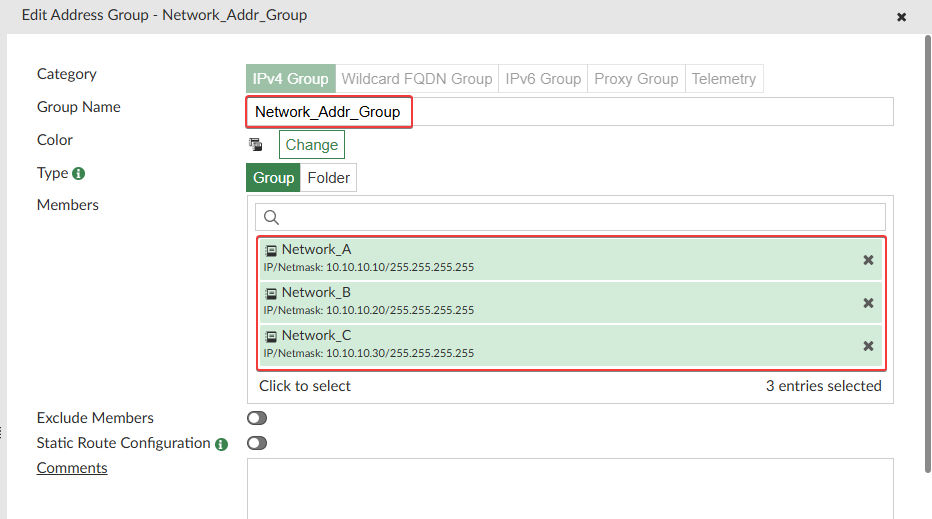This screenshot has width=932, height=519.
Task: Click the dialog's vertical scrollbar
Action: coord(927,254)
